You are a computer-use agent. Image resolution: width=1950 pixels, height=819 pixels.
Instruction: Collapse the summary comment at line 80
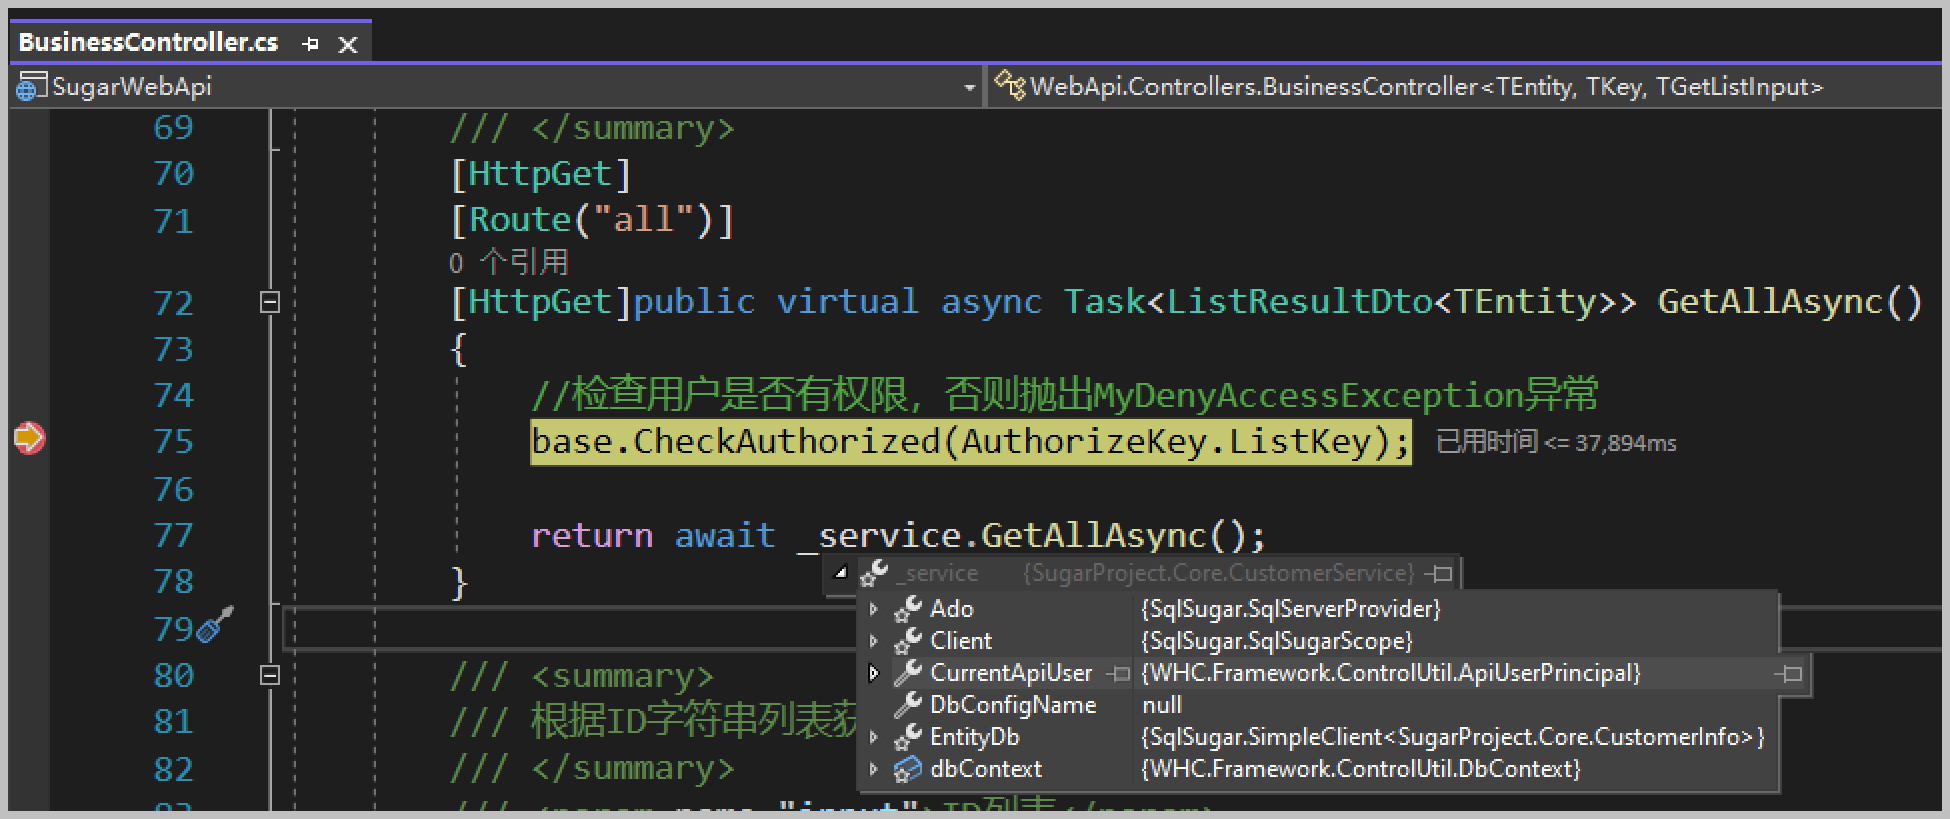coord(269,675)
